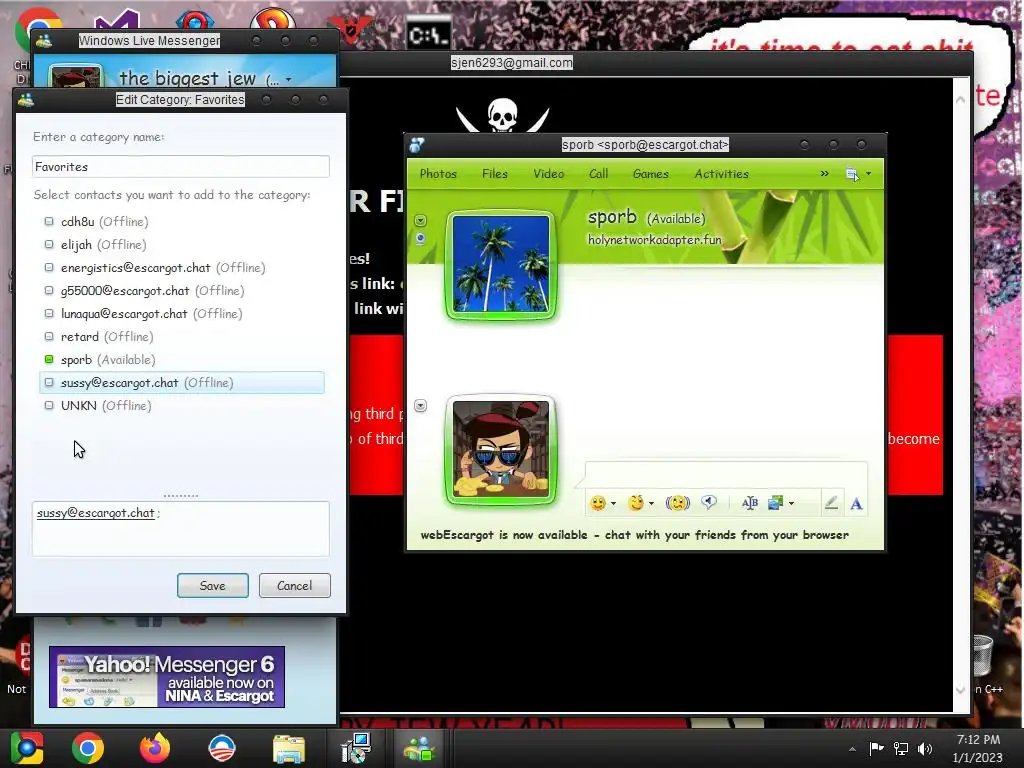Viewport: 1024px width, 768px height.
Task: Deselect the sussy@escargot.chat contact row
Action: tap(182, 383)
